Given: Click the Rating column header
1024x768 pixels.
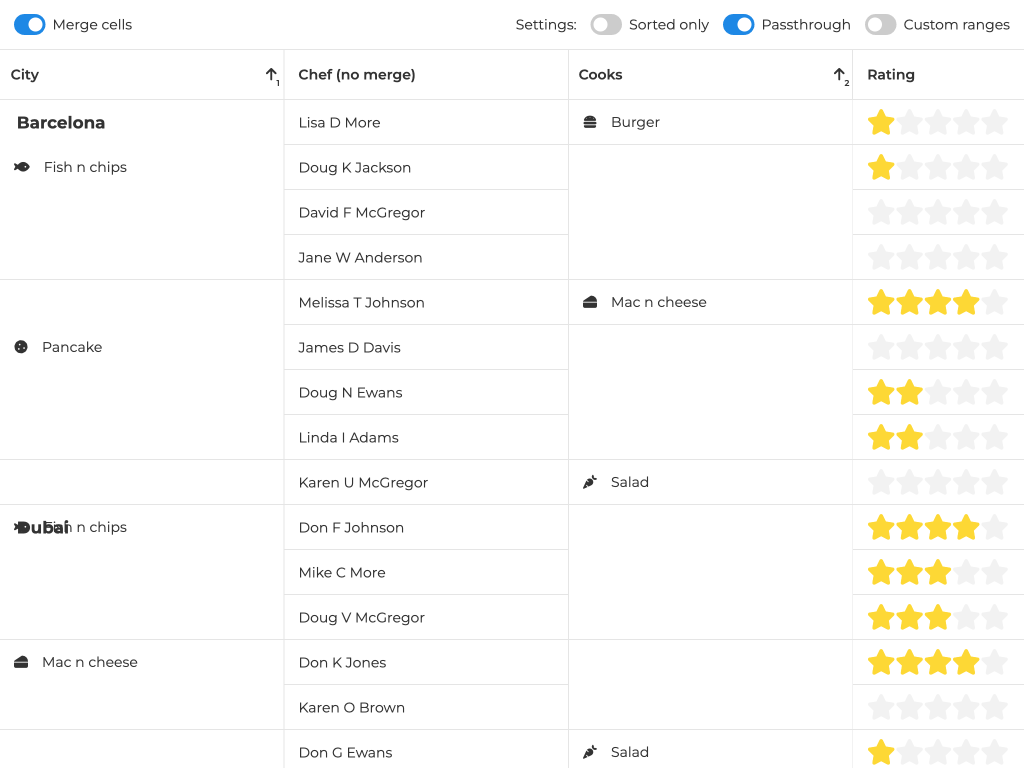Looking at the screenshot, I should [891, 75].
